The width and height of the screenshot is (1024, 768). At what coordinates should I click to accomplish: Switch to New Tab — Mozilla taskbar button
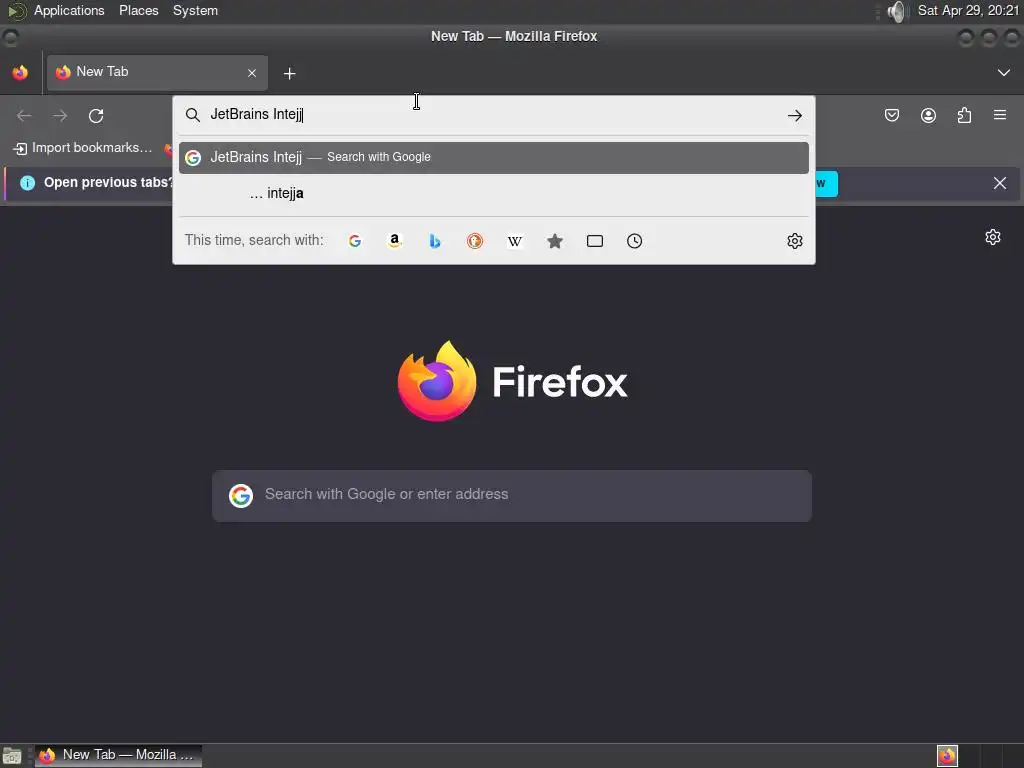118,756
